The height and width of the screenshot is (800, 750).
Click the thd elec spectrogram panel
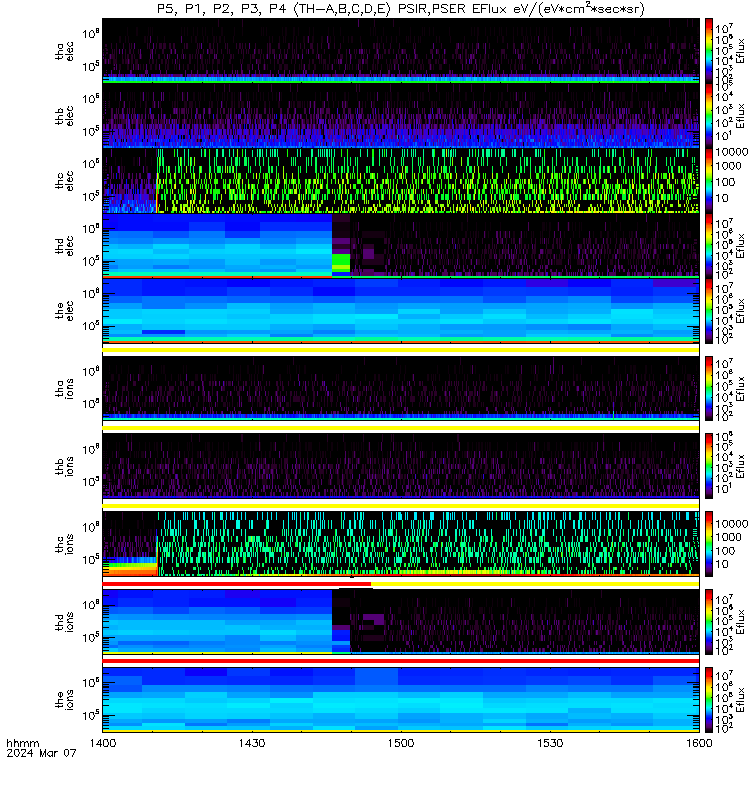[401, 245]
